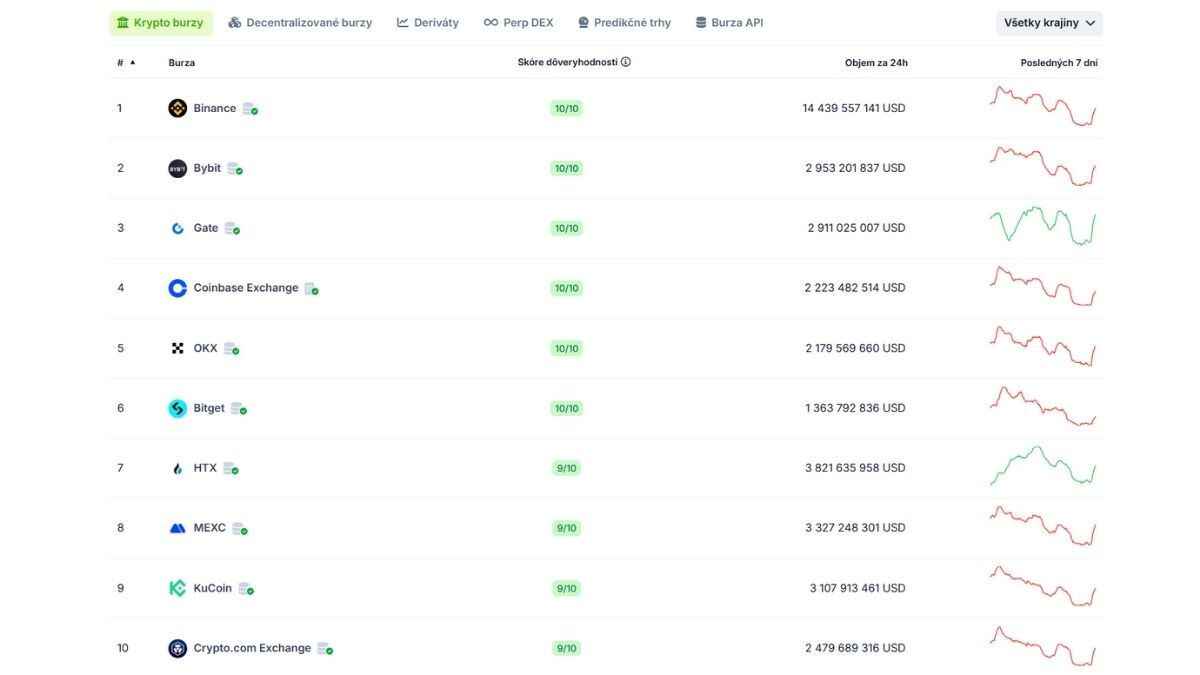
Task: Click the Gate logo icon
Action: pos(177,228)
